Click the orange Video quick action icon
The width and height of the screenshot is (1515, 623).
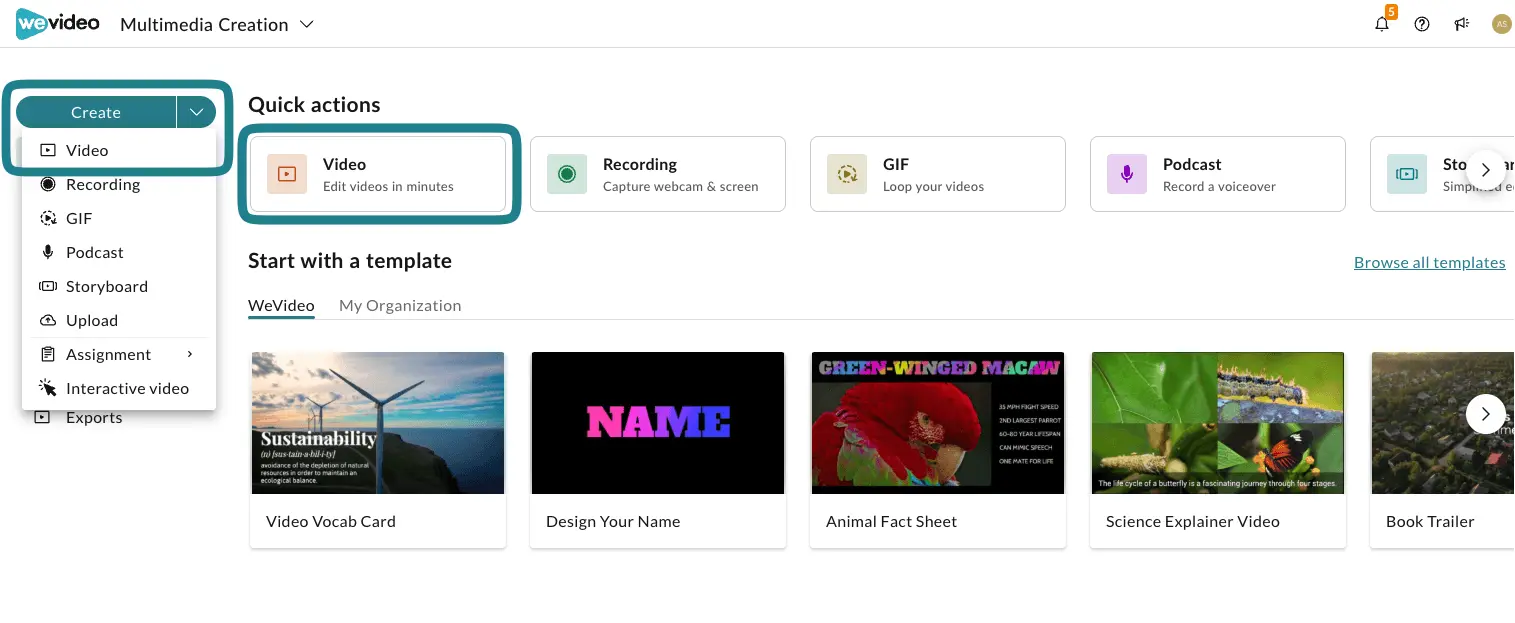(287, 174)
